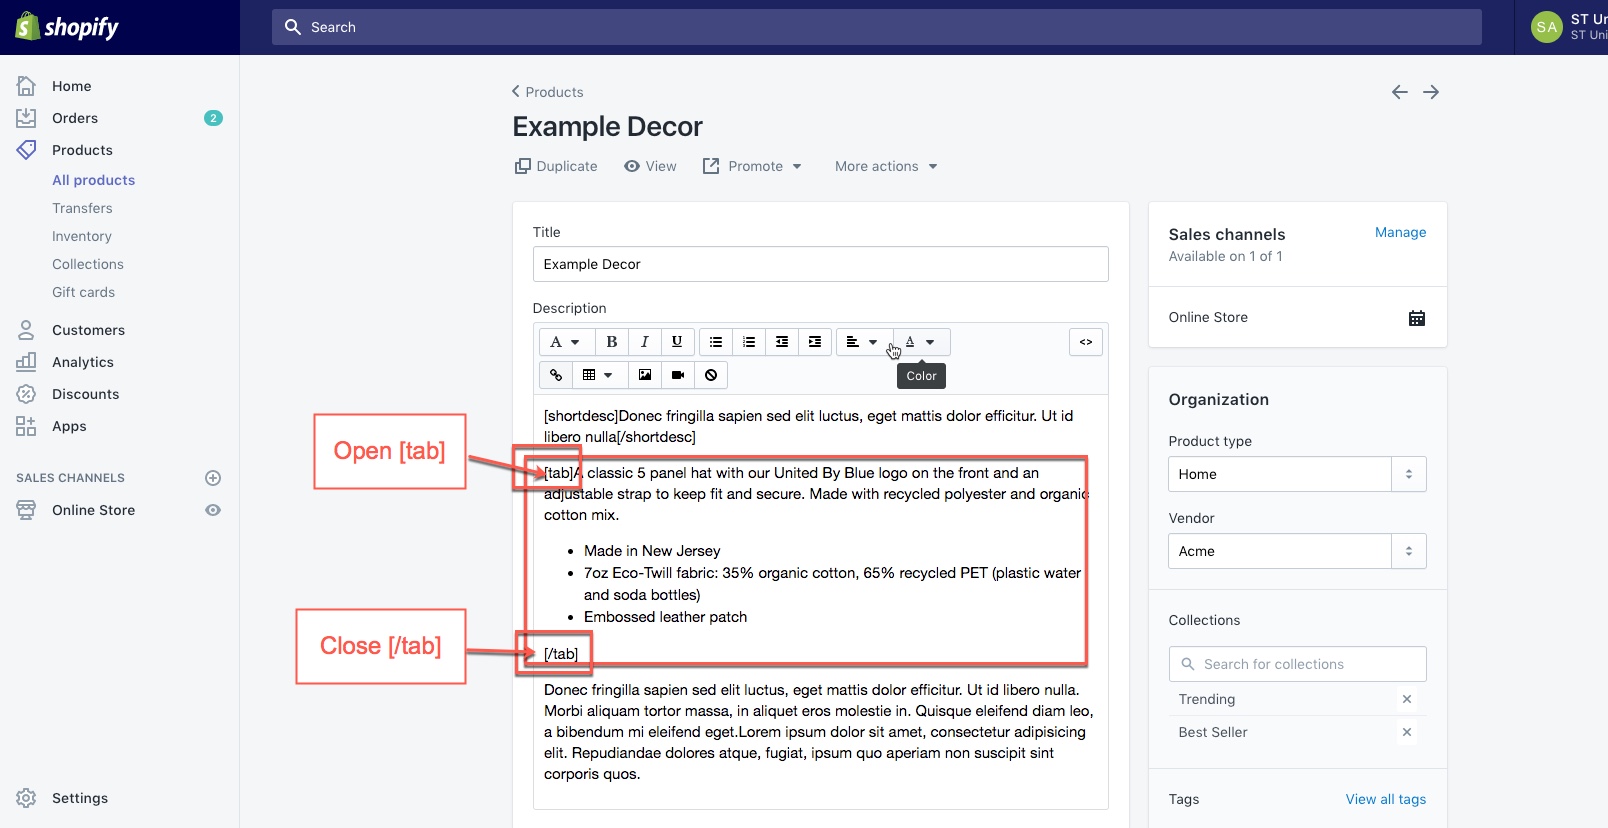Insert a link in the description

tap(556, 375)
